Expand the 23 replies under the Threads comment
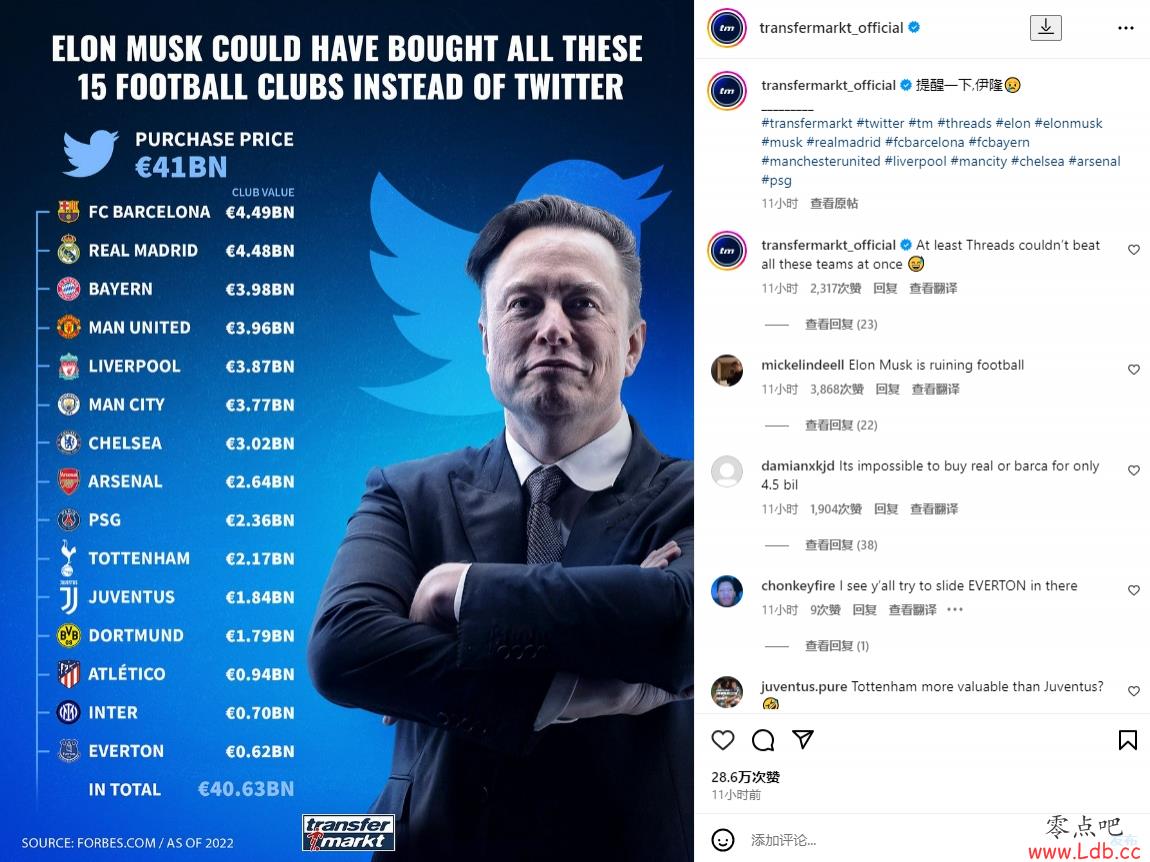1150x862 pixels. 840,324
